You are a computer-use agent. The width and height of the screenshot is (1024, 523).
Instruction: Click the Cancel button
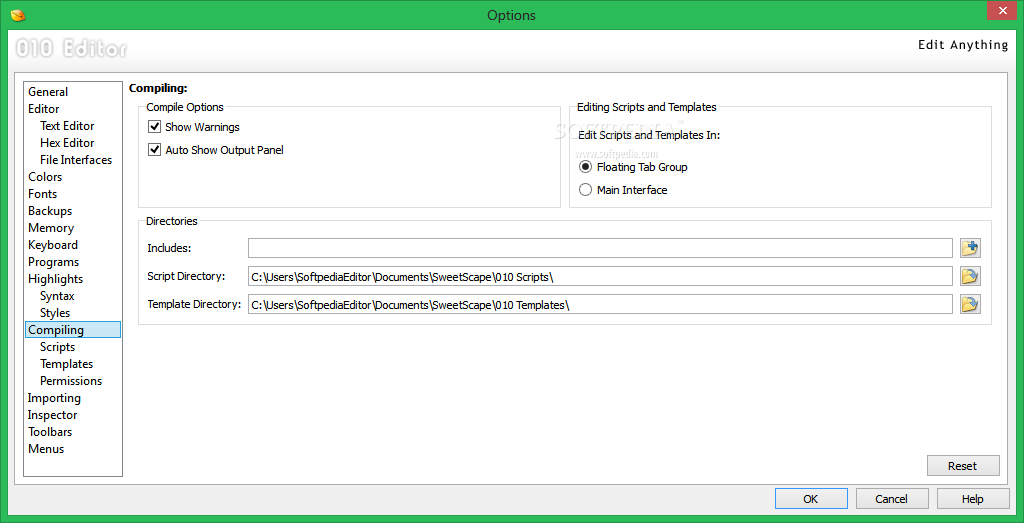(x=891, y=499)
